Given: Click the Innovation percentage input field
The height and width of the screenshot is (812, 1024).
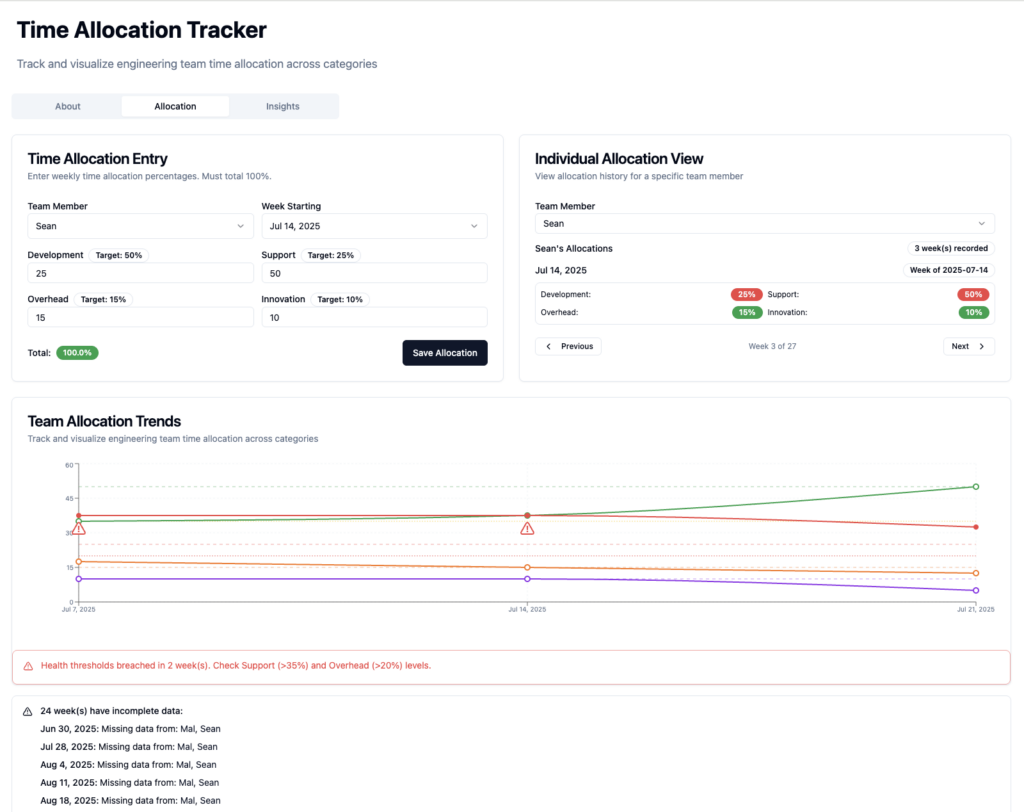Looking at the screenshot, I should point(374,317).
